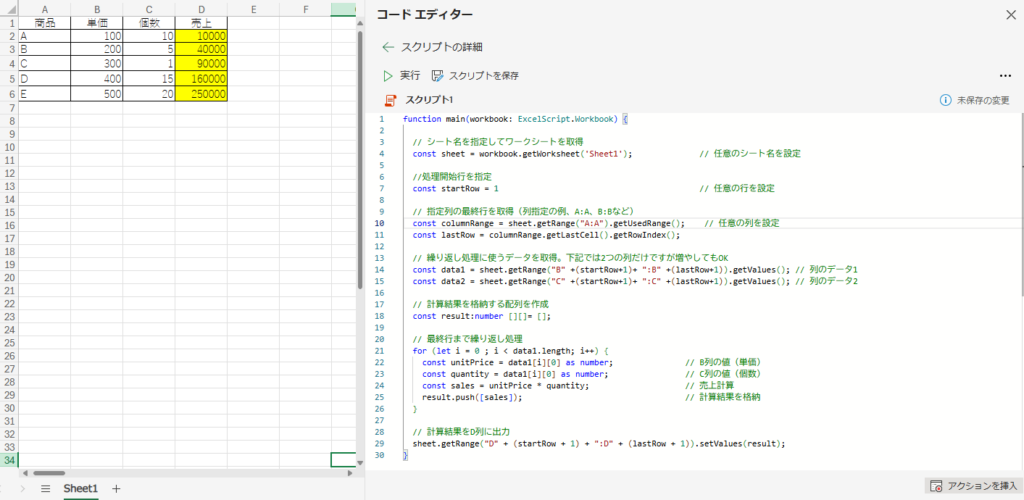1024x500 pixels.
Task: Click code line 22 unitPrice declaration
Action: (517, 362)
